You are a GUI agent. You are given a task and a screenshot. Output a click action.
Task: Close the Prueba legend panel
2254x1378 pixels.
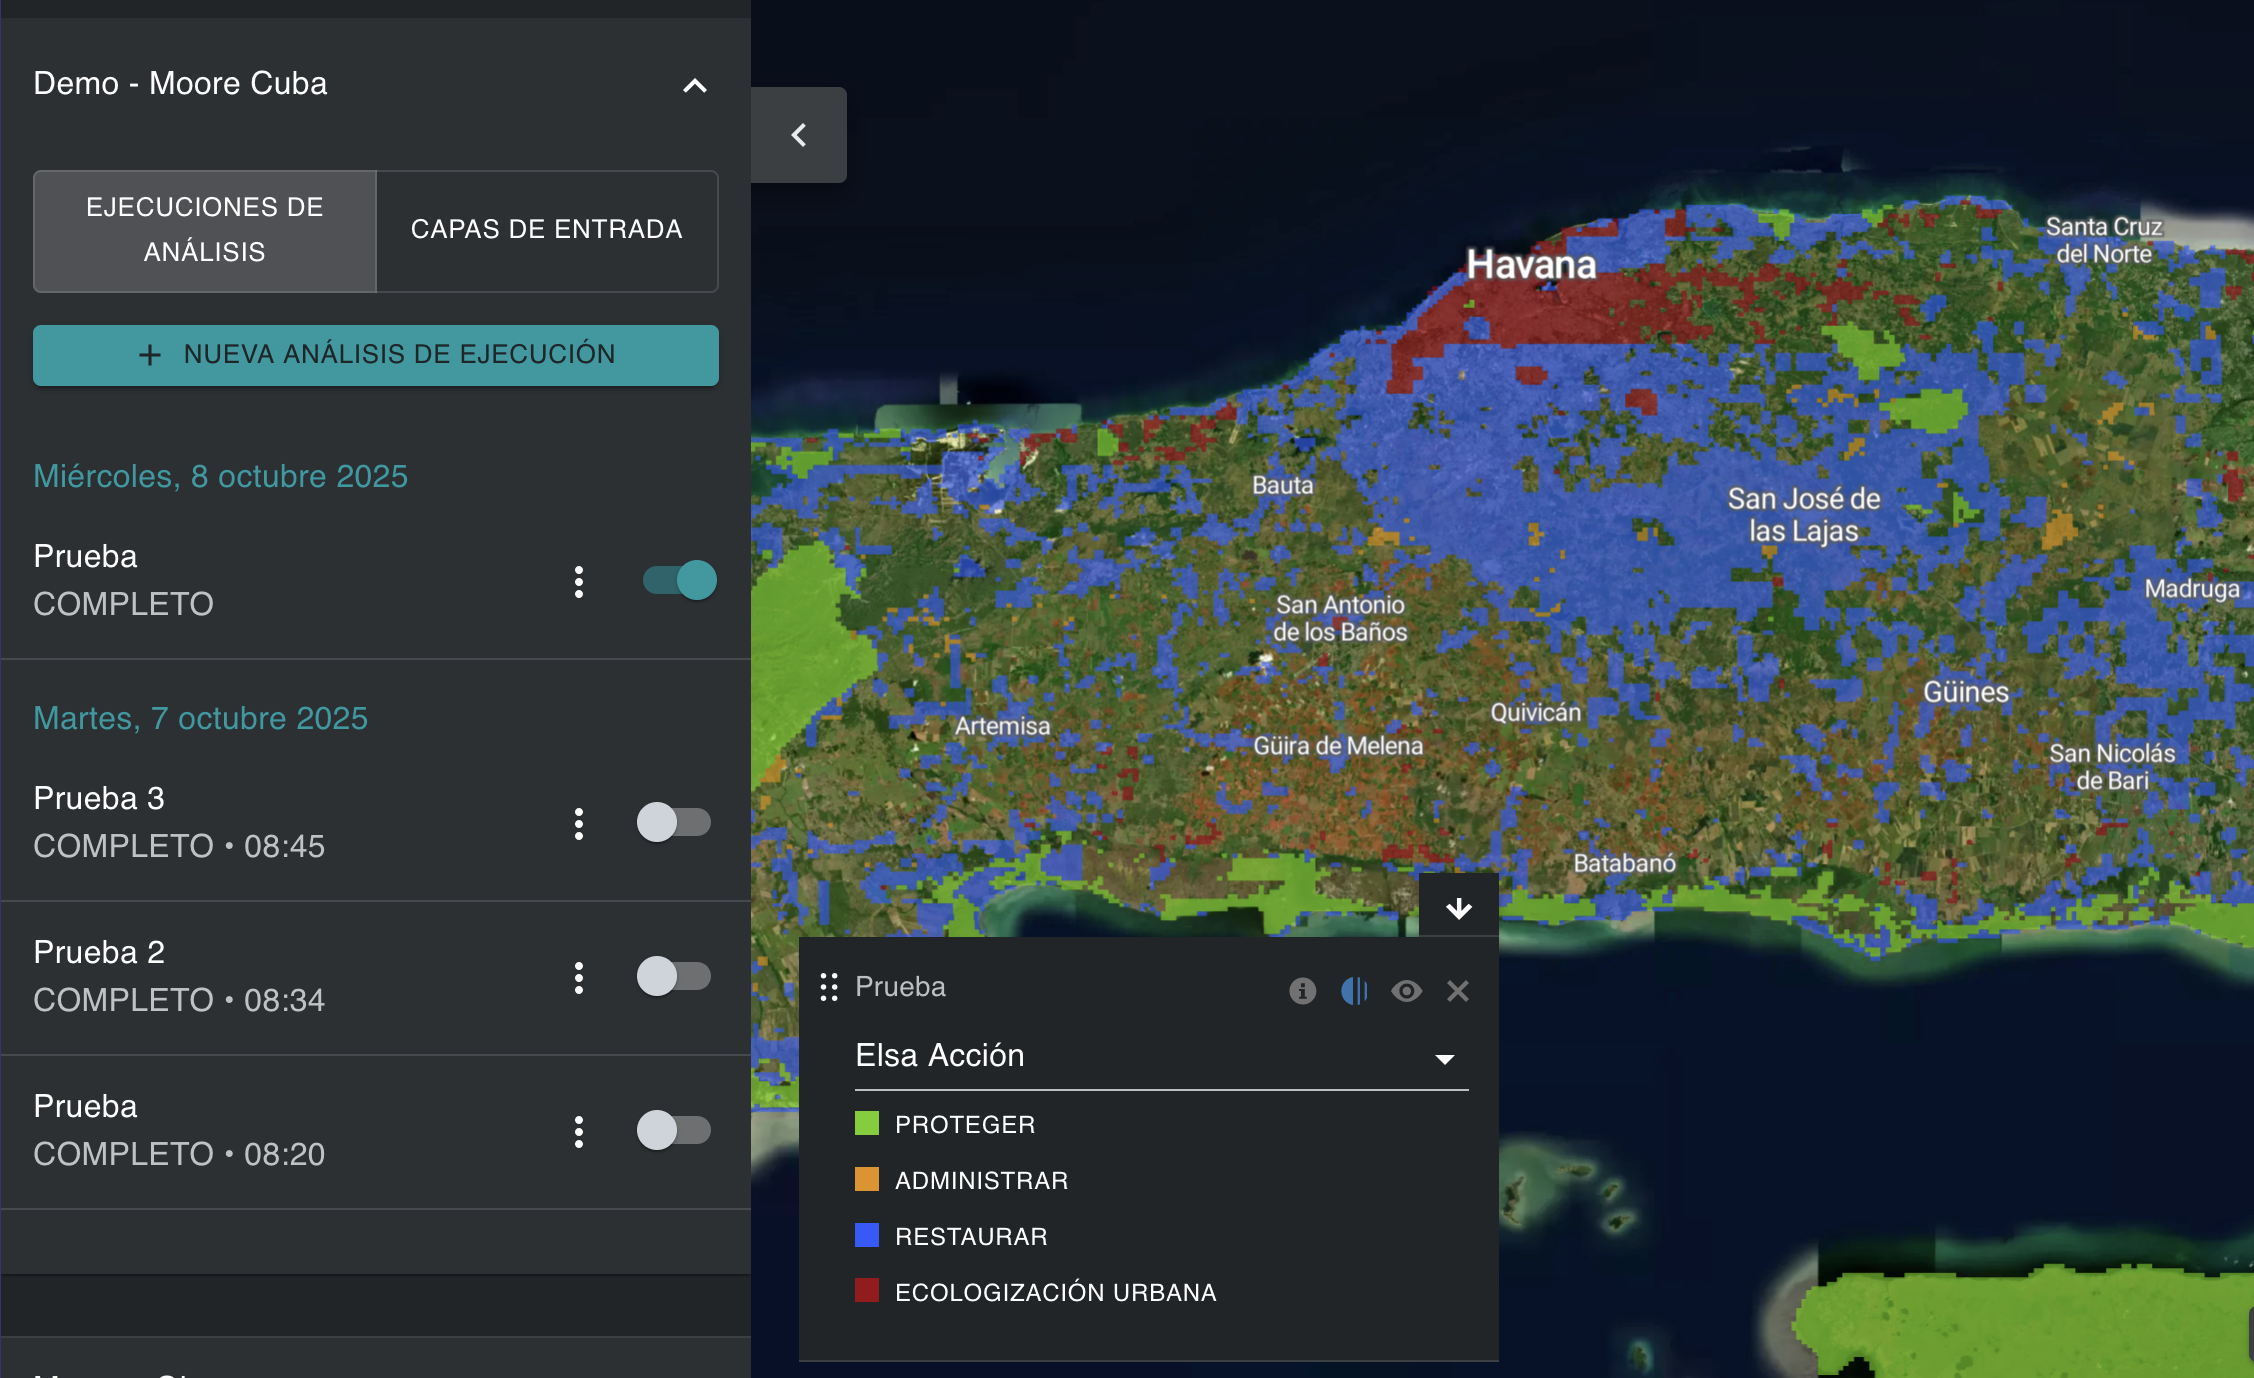1458,991
